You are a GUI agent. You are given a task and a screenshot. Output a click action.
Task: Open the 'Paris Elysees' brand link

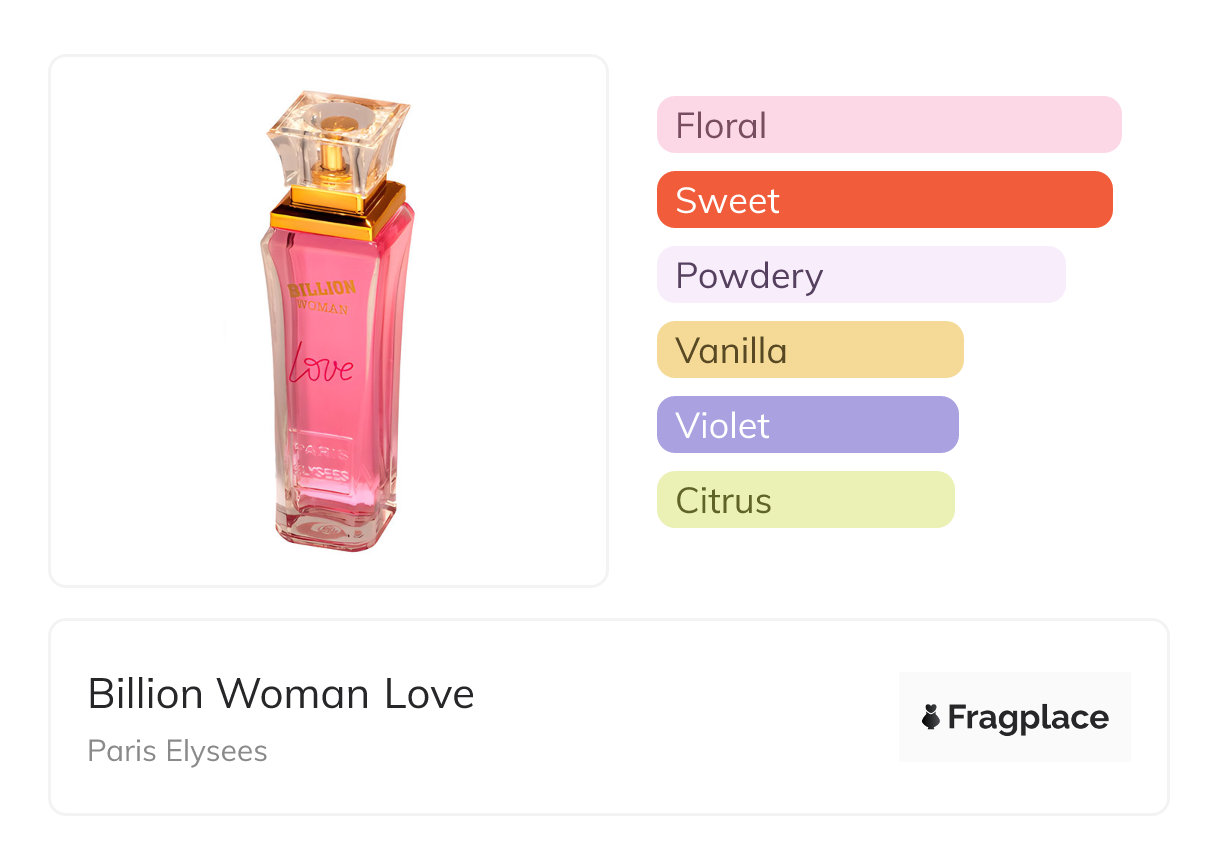[x=177, y=751]
